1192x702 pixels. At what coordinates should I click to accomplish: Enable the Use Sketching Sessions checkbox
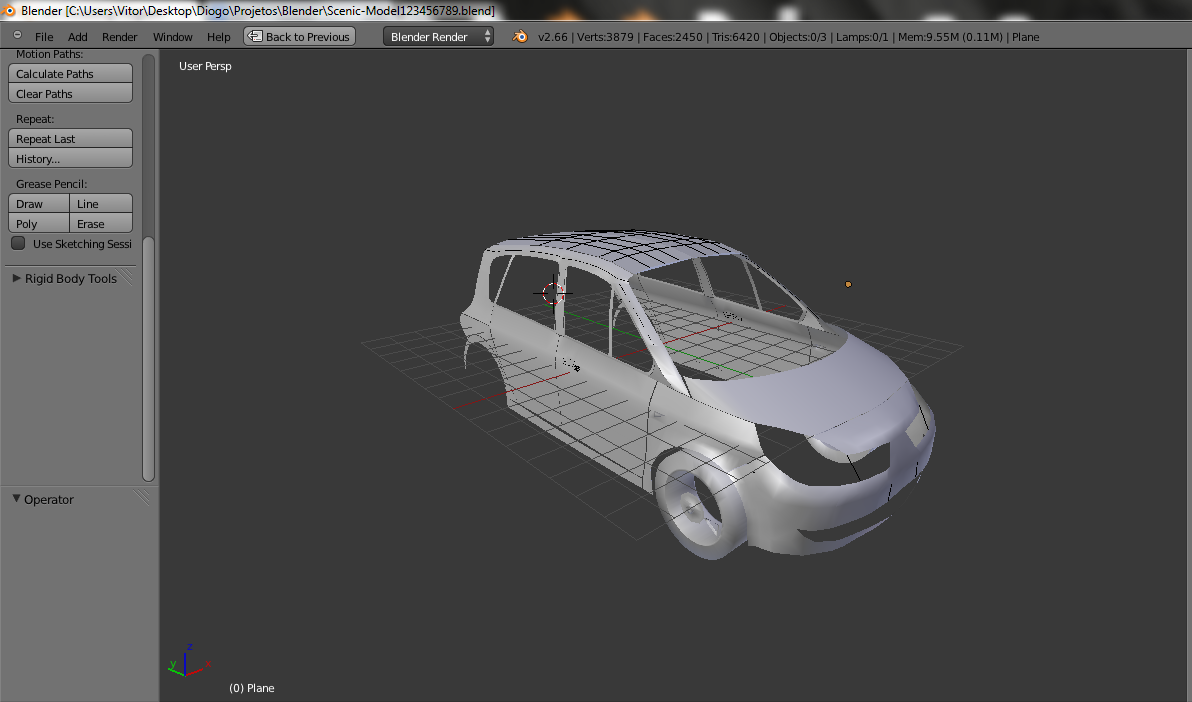pyautogui.click(x=18, y=244)
